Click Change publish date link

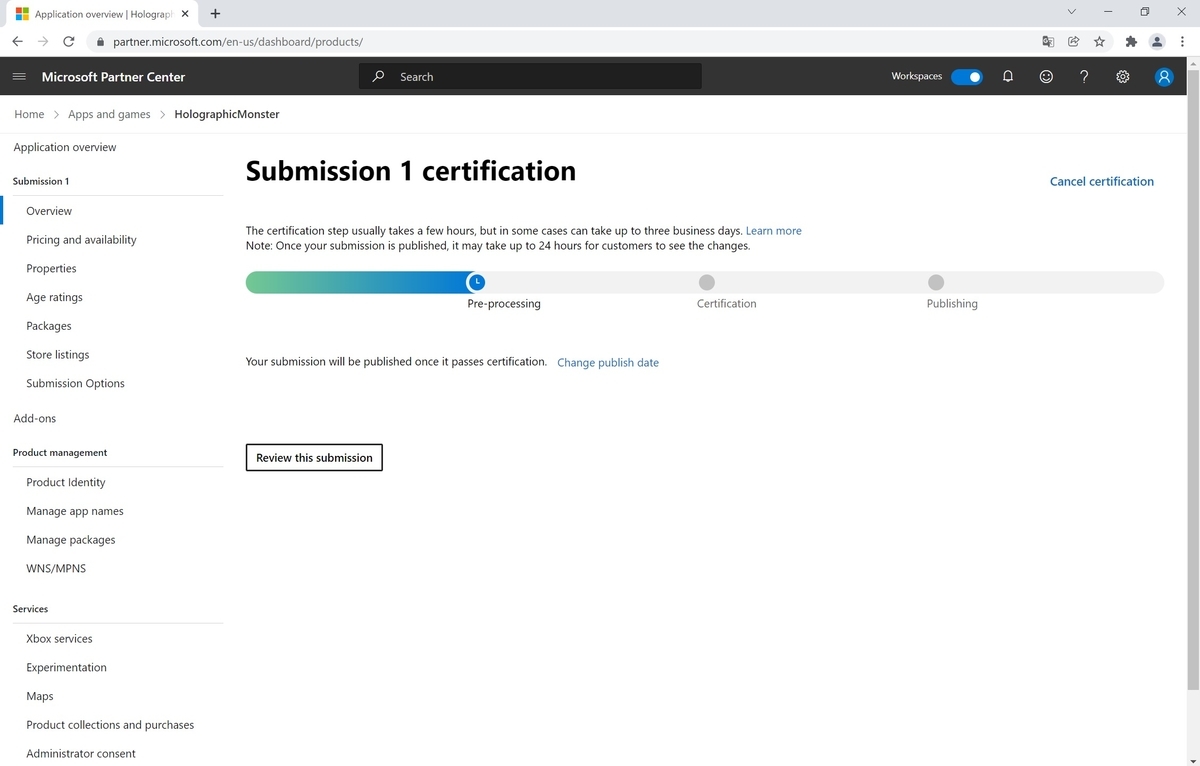608,362
